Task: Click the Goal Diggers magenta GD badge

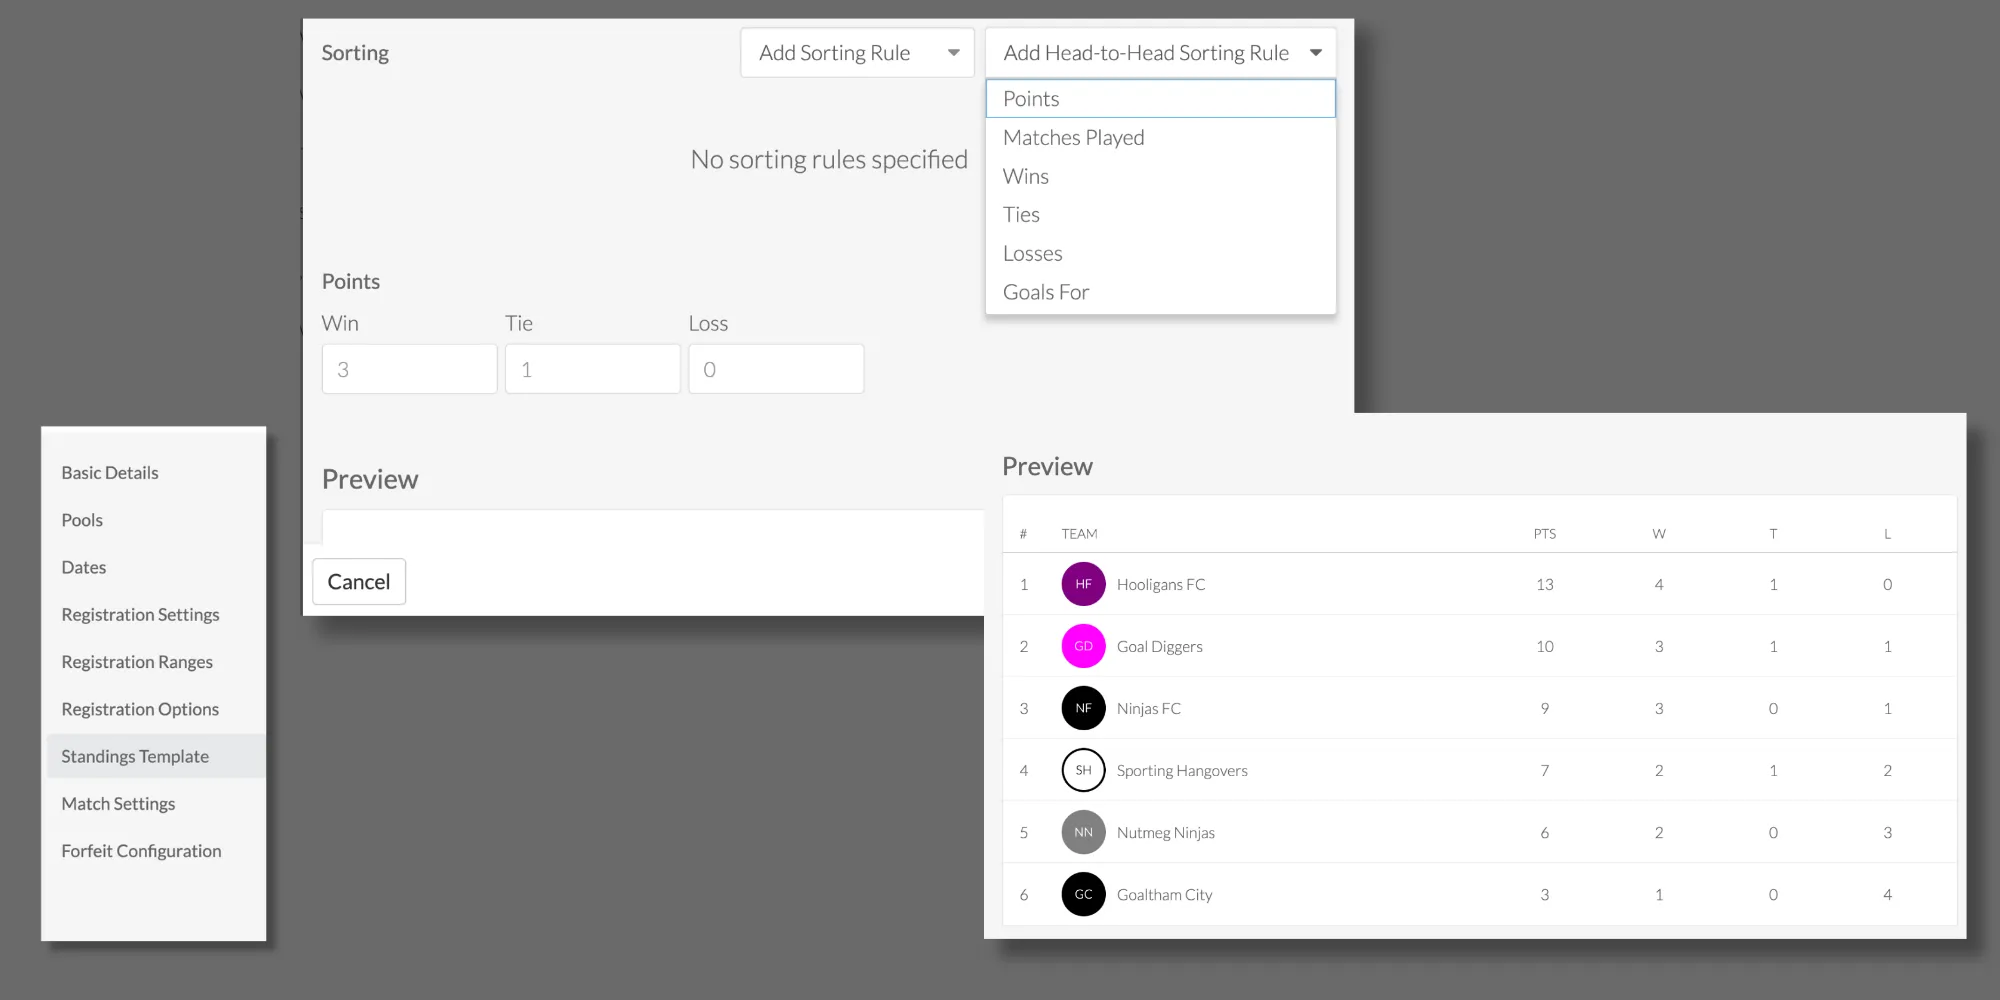Action: 1083,646
